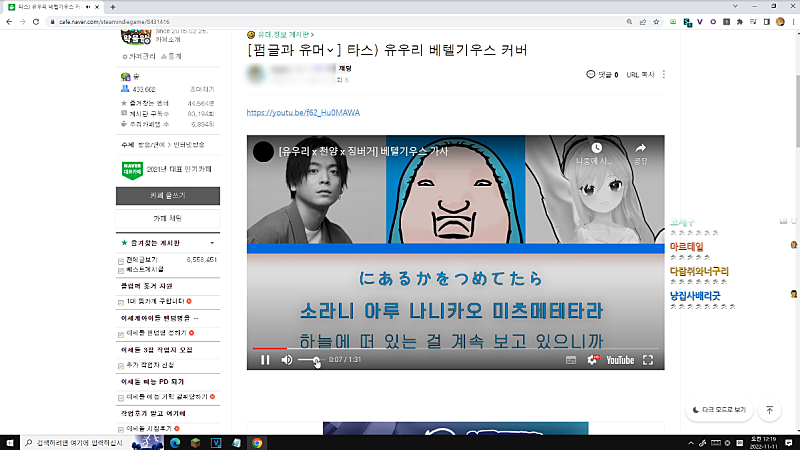Image resolution: width=800 pixels, height=450 pixels.
Task: Open the 전체글보기 board
Action: click(142, 260)
